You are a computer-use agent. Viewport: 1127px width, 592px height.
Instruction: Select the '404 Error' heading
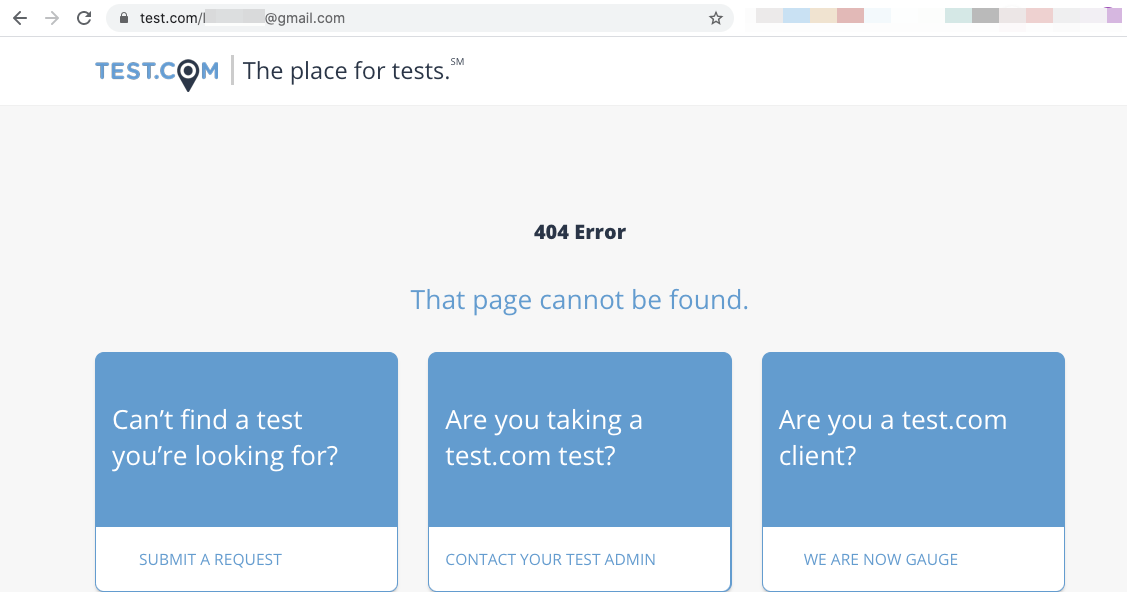(x=580, y=232)
